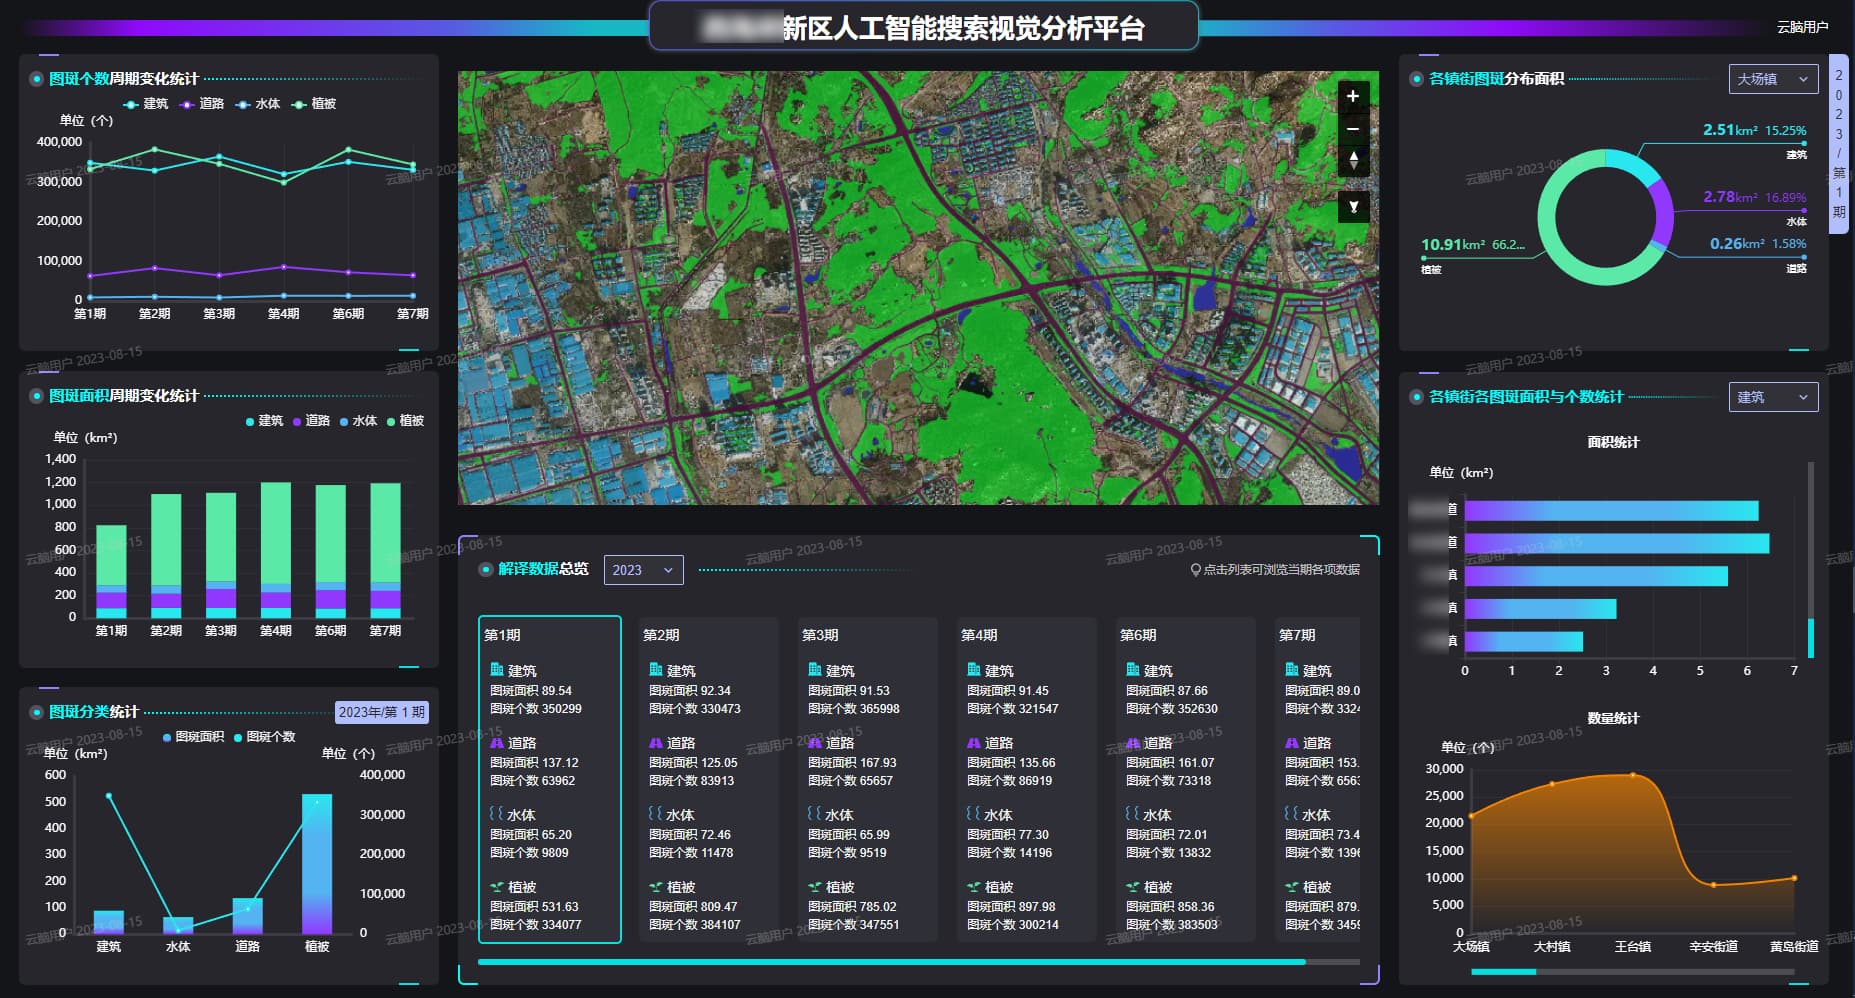The image size is (1855, 998).
Task: Click the horizontal scrollbar below period cards
Action: pyautogui.click(x=890, y=962)
